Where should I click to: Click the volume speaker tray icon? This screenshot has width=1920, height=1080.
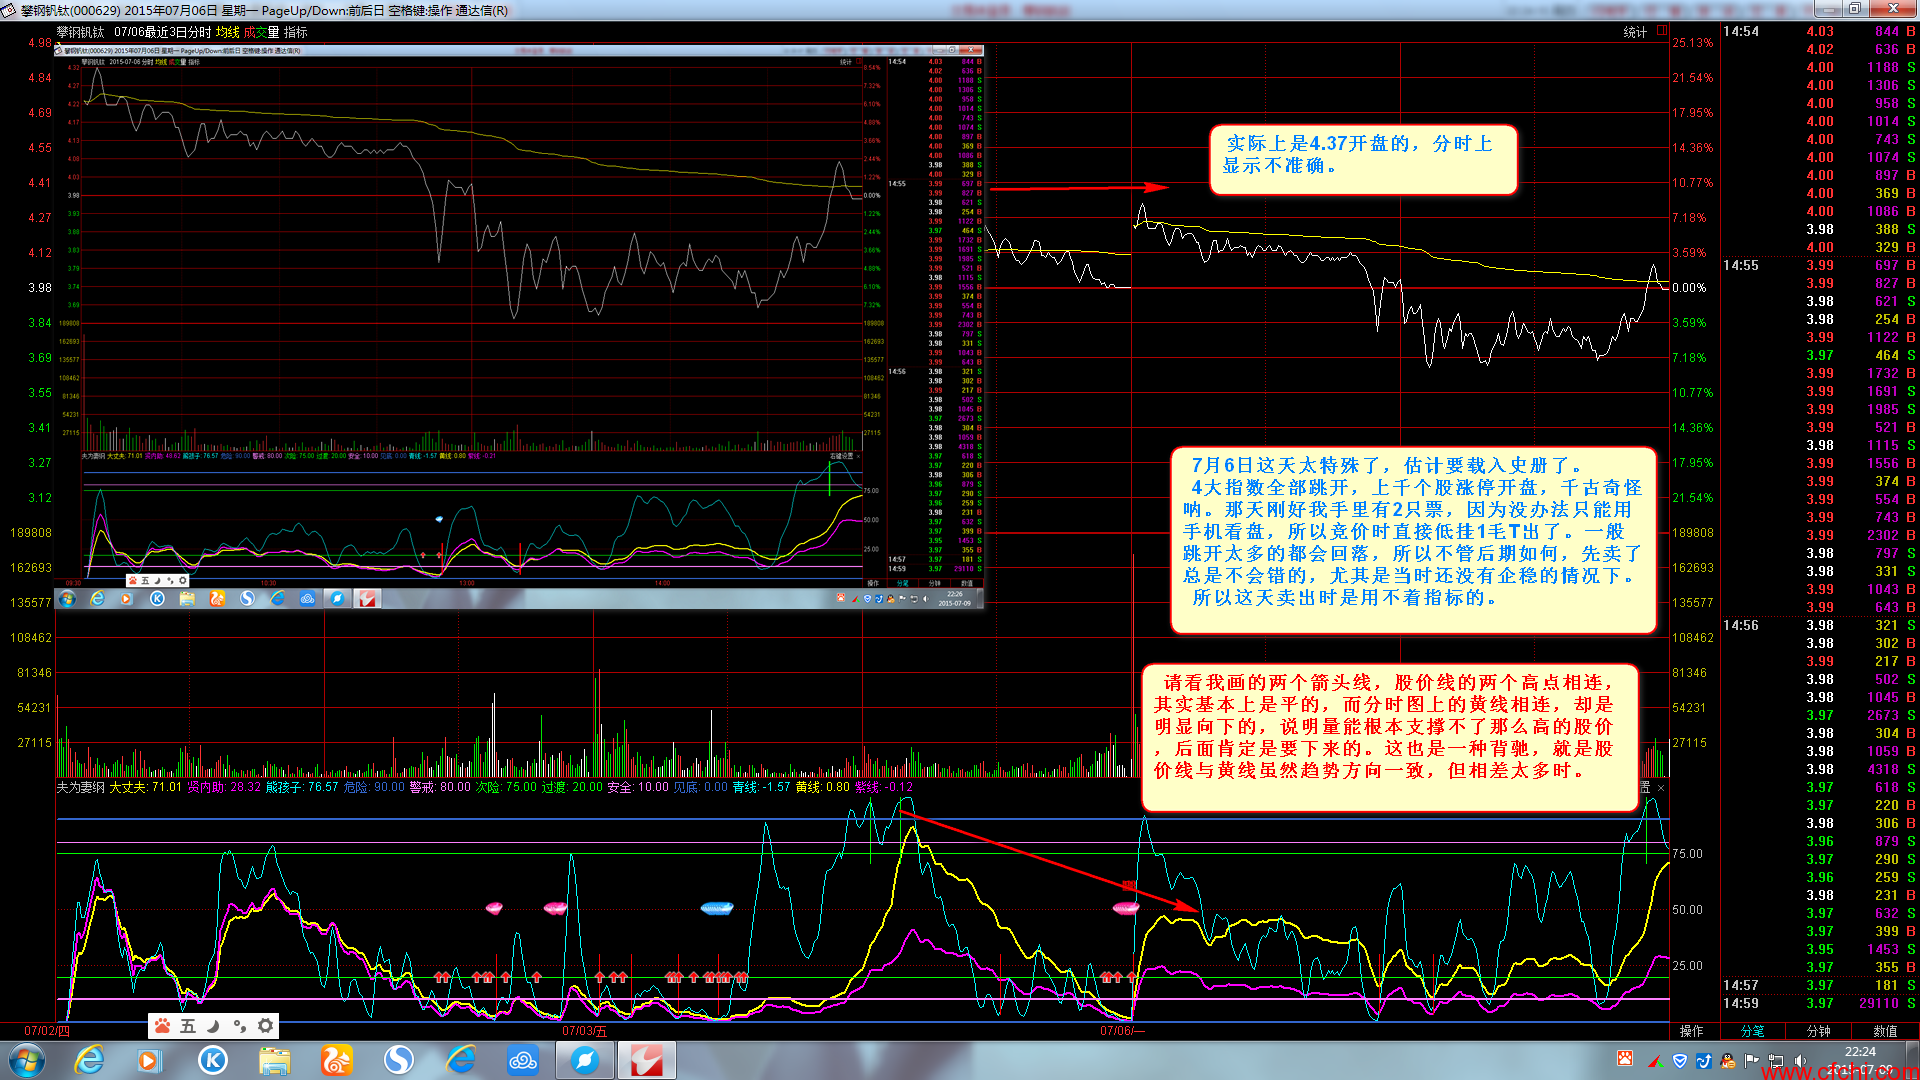click(1799, 1060)
